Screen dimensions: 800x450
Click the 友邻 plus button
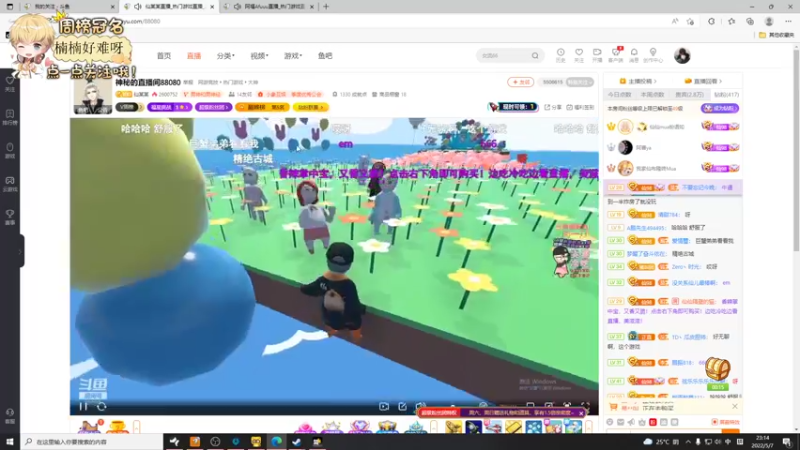pyautogui.click(x=520, y=82)
